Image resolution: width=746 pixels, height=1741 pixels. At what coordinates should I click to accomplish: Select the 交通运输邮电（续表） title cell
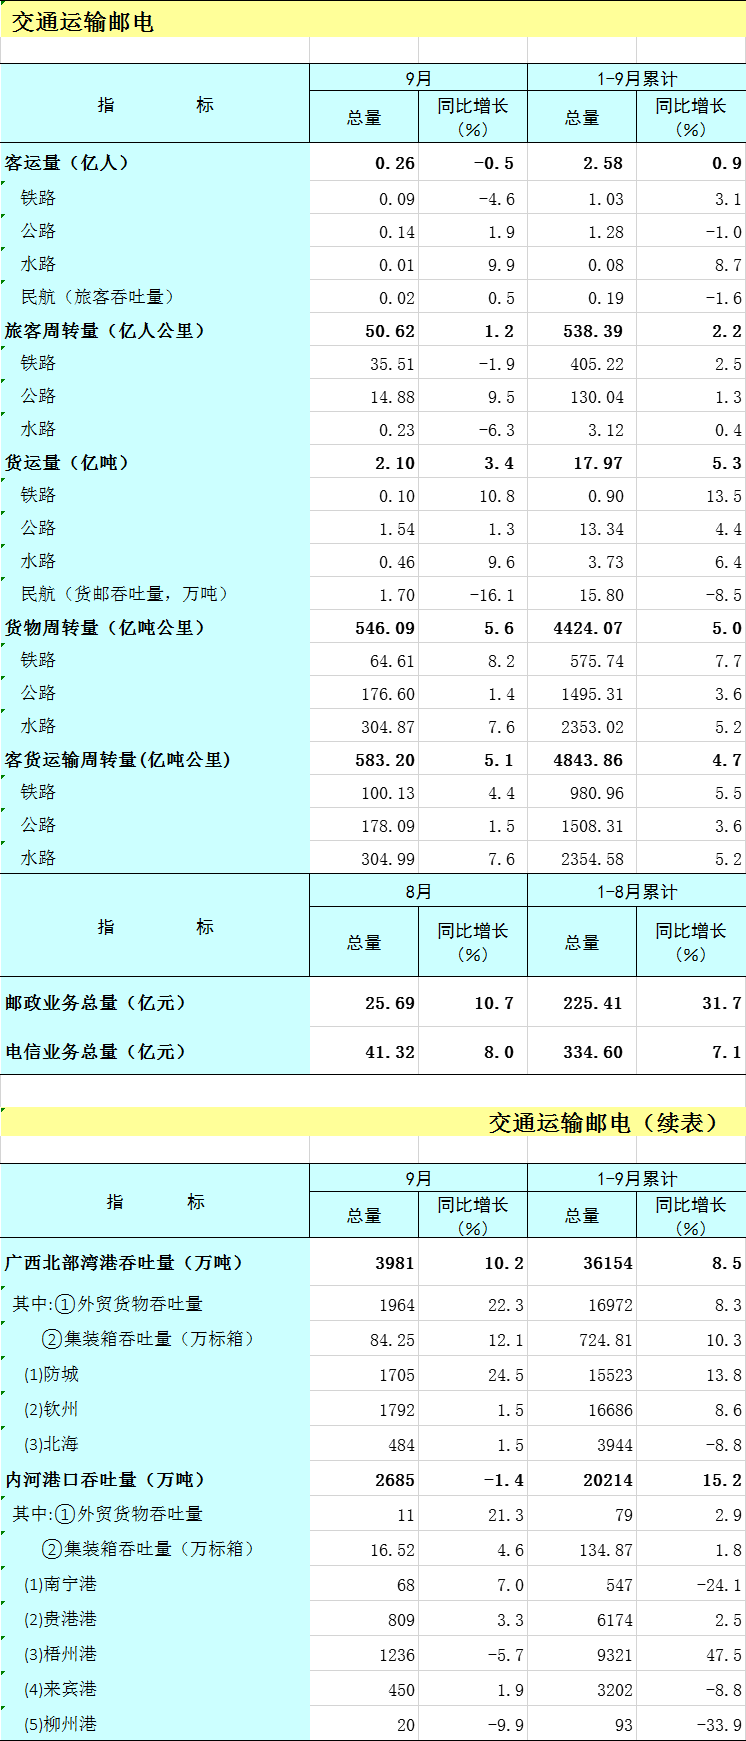pyautogui.click(x=603, y=1123)
